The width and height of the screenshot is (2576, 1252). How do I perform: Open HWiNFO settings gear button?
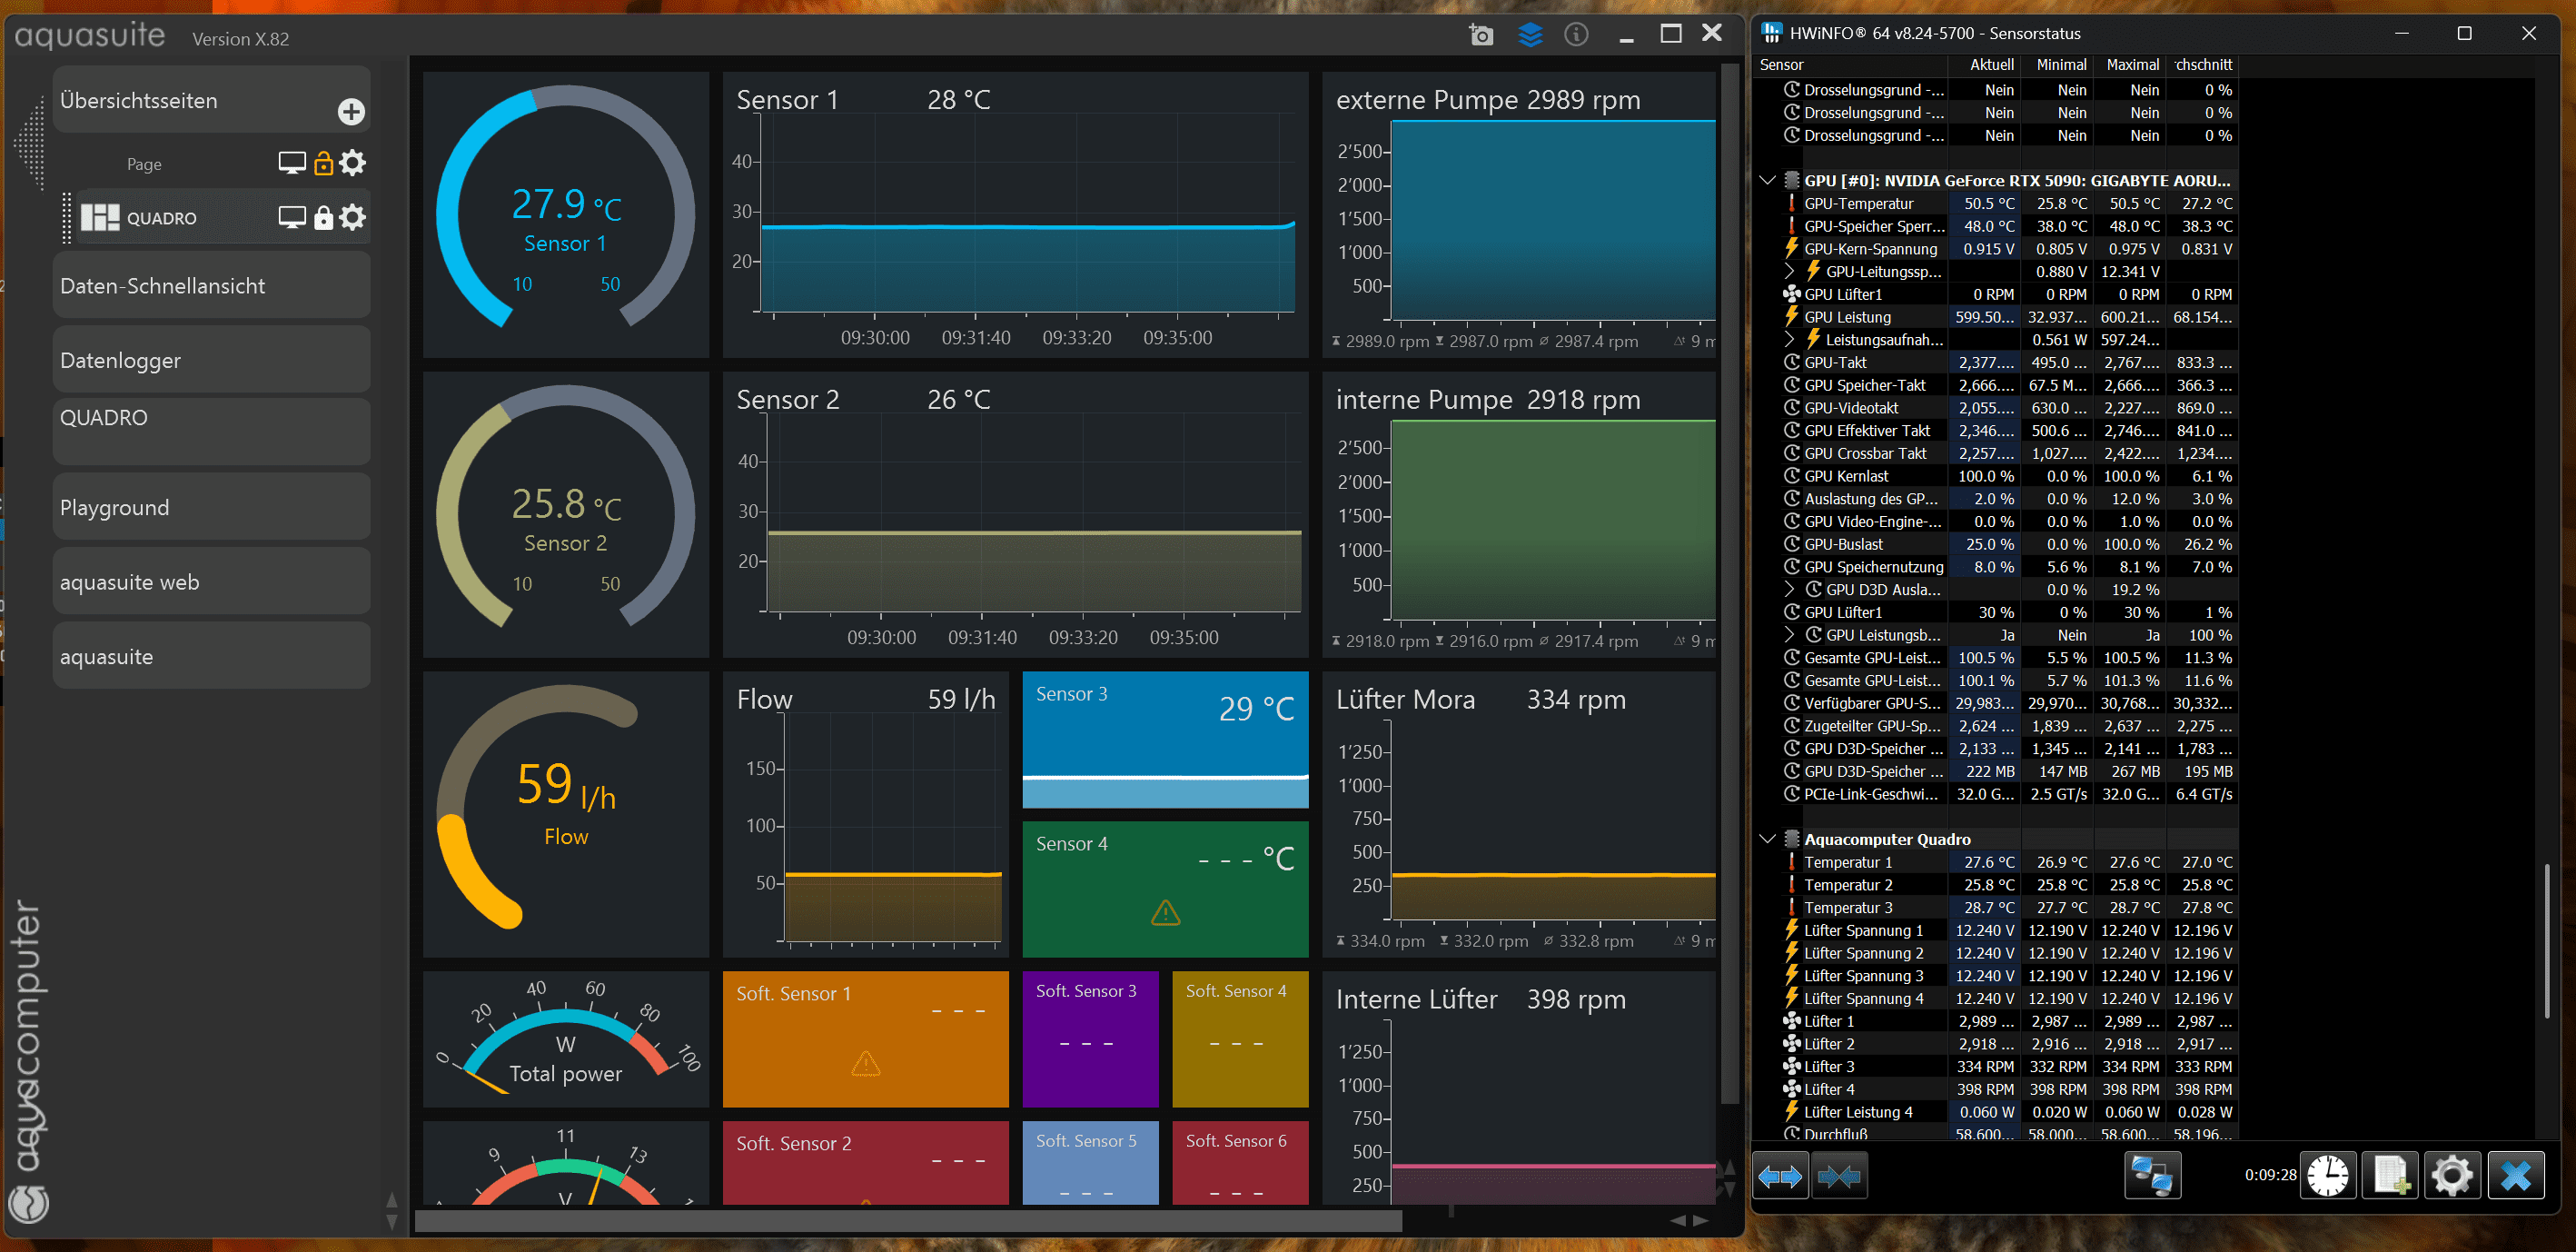click(x=2452, y=1176)
